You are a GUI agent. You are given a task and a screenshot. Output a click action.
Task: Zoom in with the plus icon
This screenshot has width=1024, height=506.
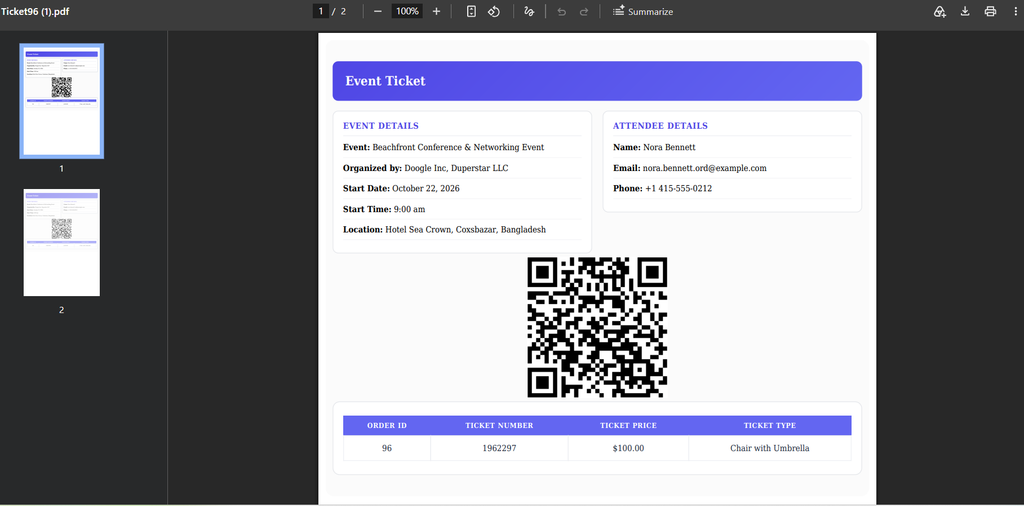[x=436, y=11]
